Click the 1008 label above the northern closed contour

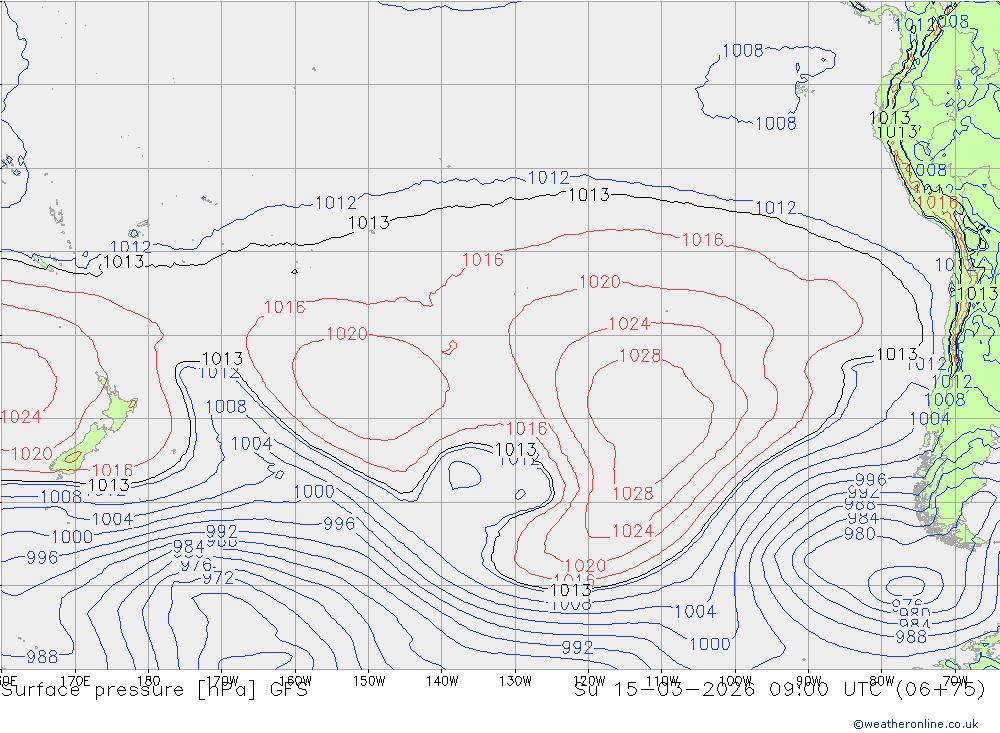pyautogui.click(x=742, y=51)
